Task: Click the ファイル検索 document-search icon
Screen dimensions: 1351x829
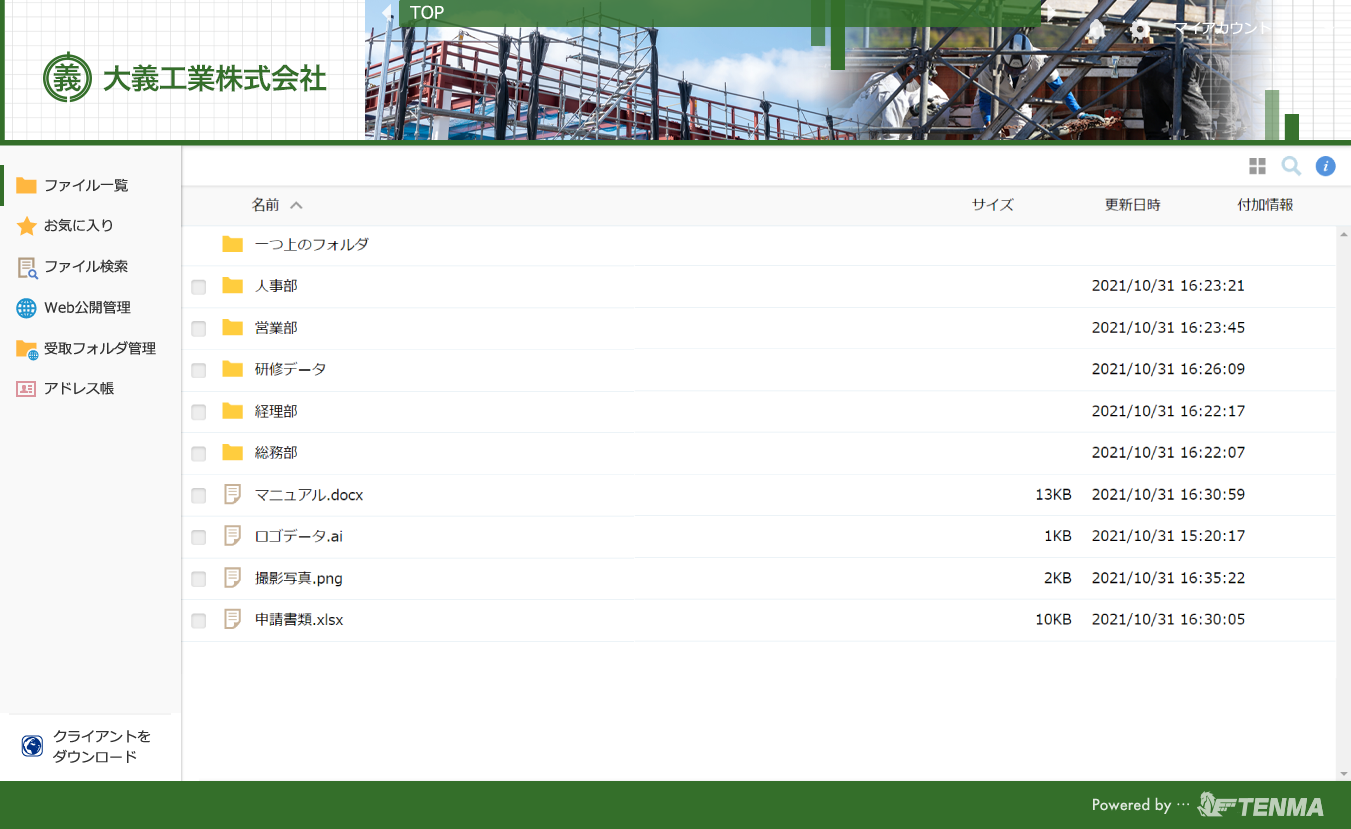Action: pos(27,267)
